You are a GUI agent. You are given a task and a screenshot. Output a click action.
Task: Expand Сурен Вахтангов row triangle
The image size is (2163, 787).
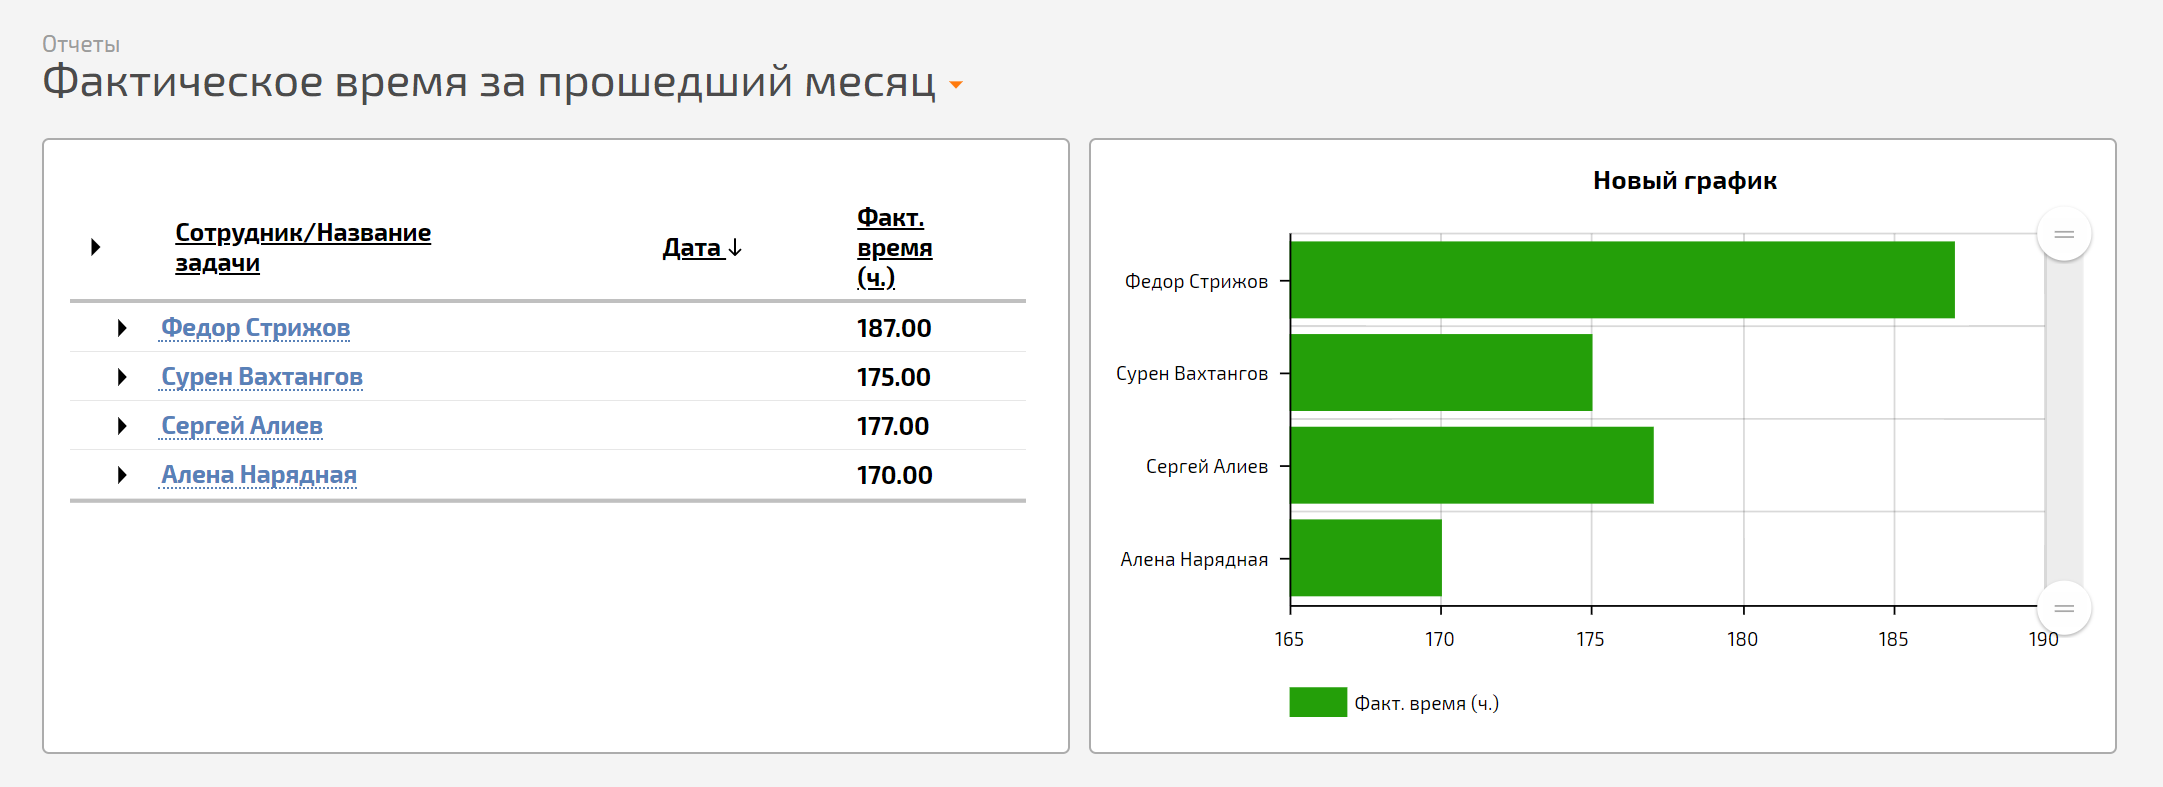tap(122, 377)
